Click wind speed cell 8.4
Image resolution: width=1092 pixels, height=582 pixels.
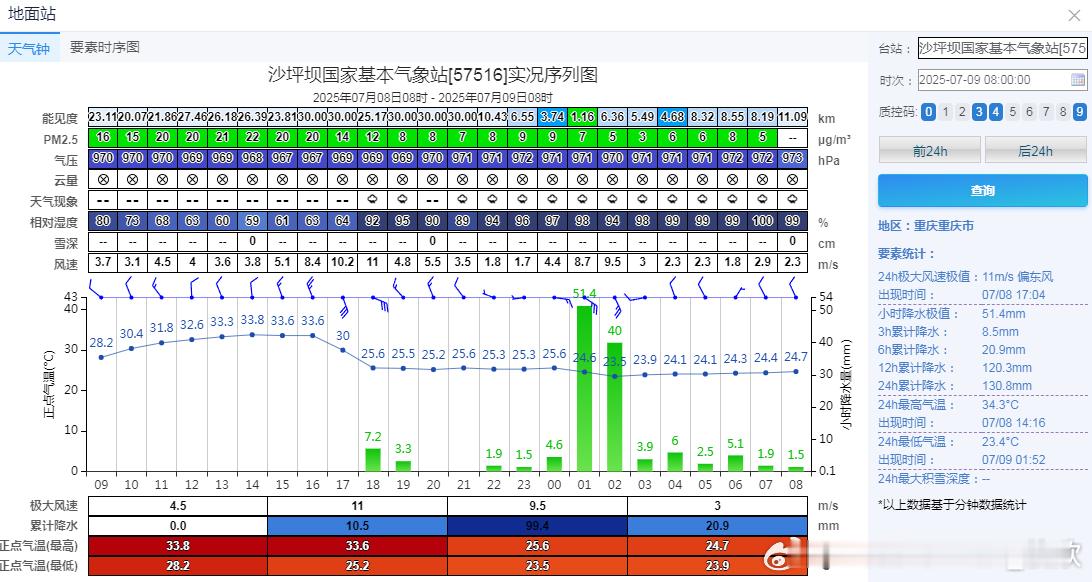click(x=313, y=262)
